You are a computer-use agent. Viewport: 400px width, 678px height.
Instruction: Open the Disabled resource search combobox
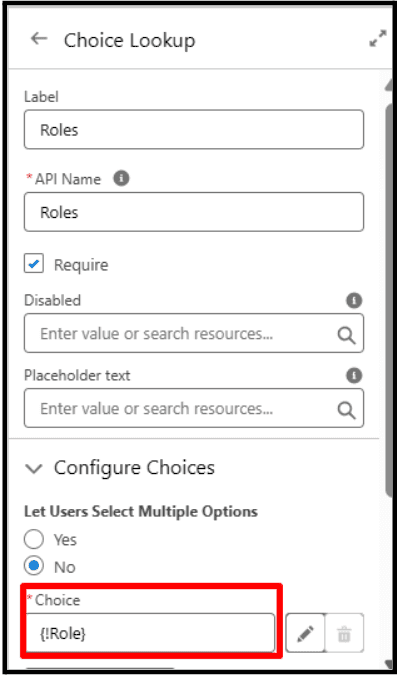click(x=194, y=333)
